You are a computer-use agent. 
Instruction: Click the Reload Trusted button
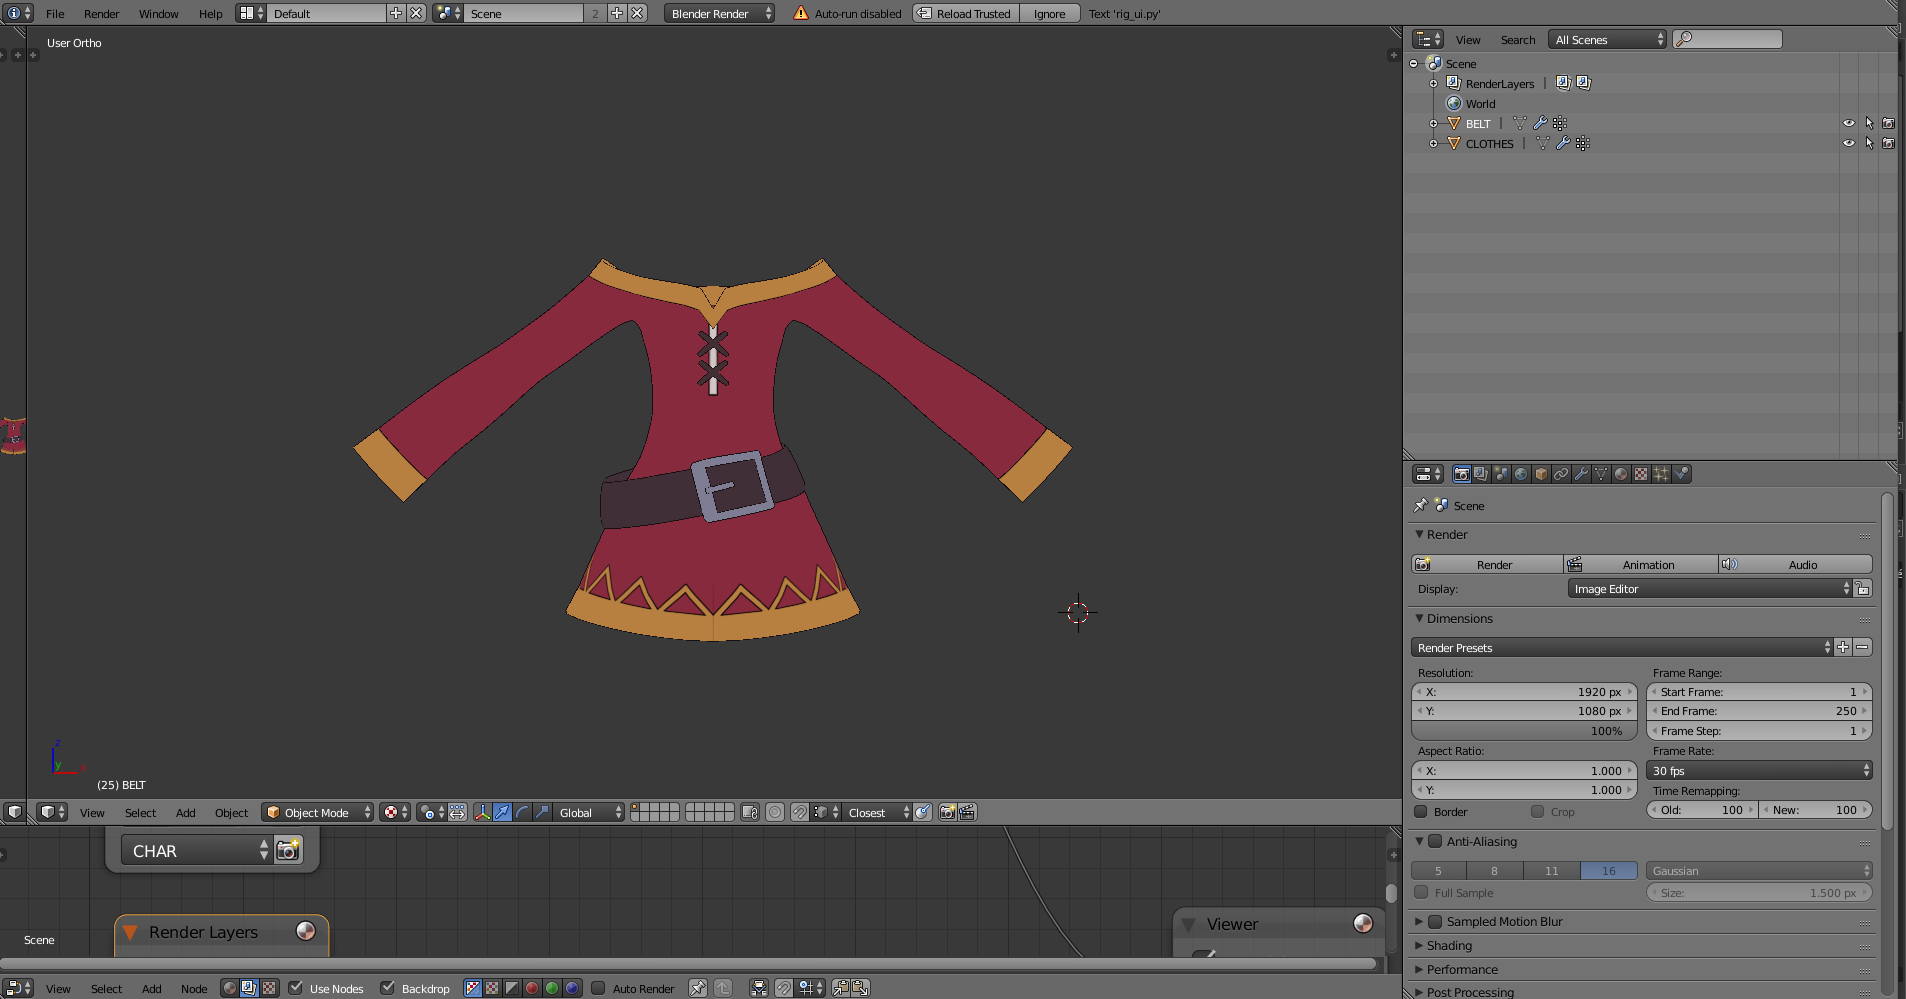pyautogui.click(x=966, y=13)
